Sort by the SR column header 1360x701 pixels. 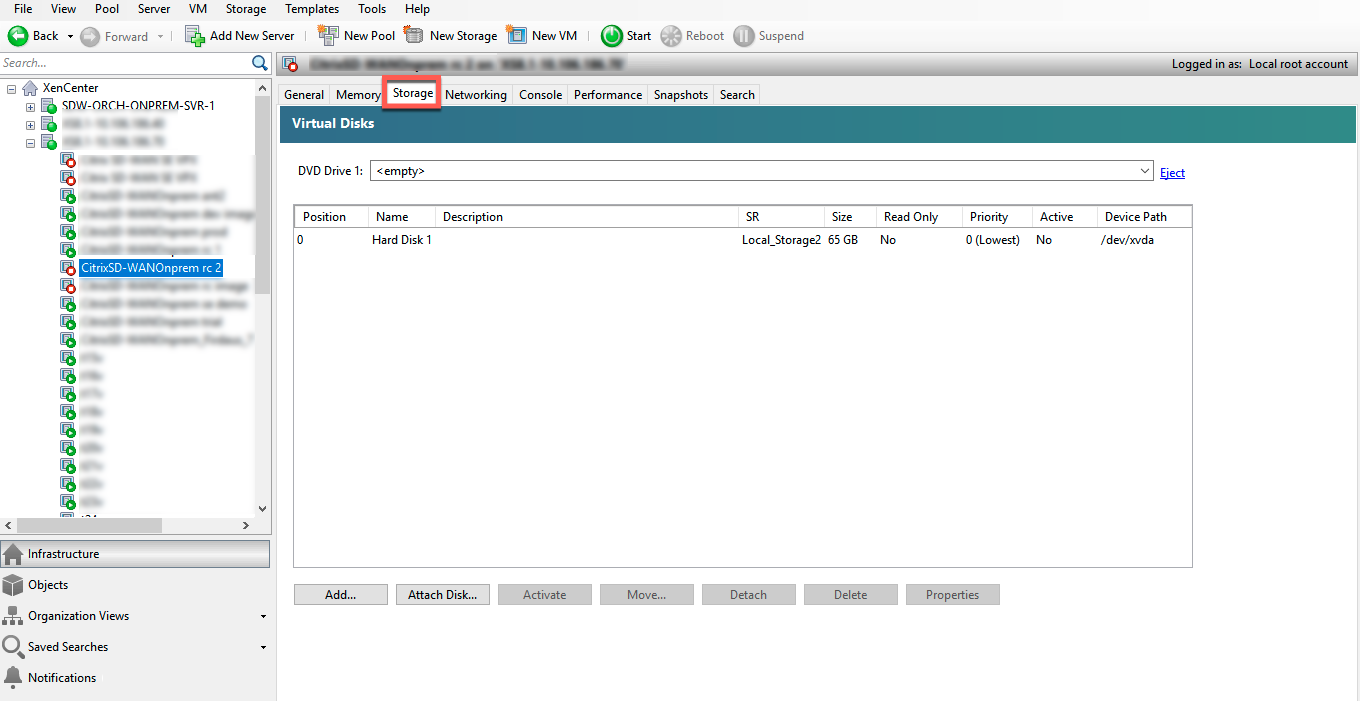tap(782, 217)
